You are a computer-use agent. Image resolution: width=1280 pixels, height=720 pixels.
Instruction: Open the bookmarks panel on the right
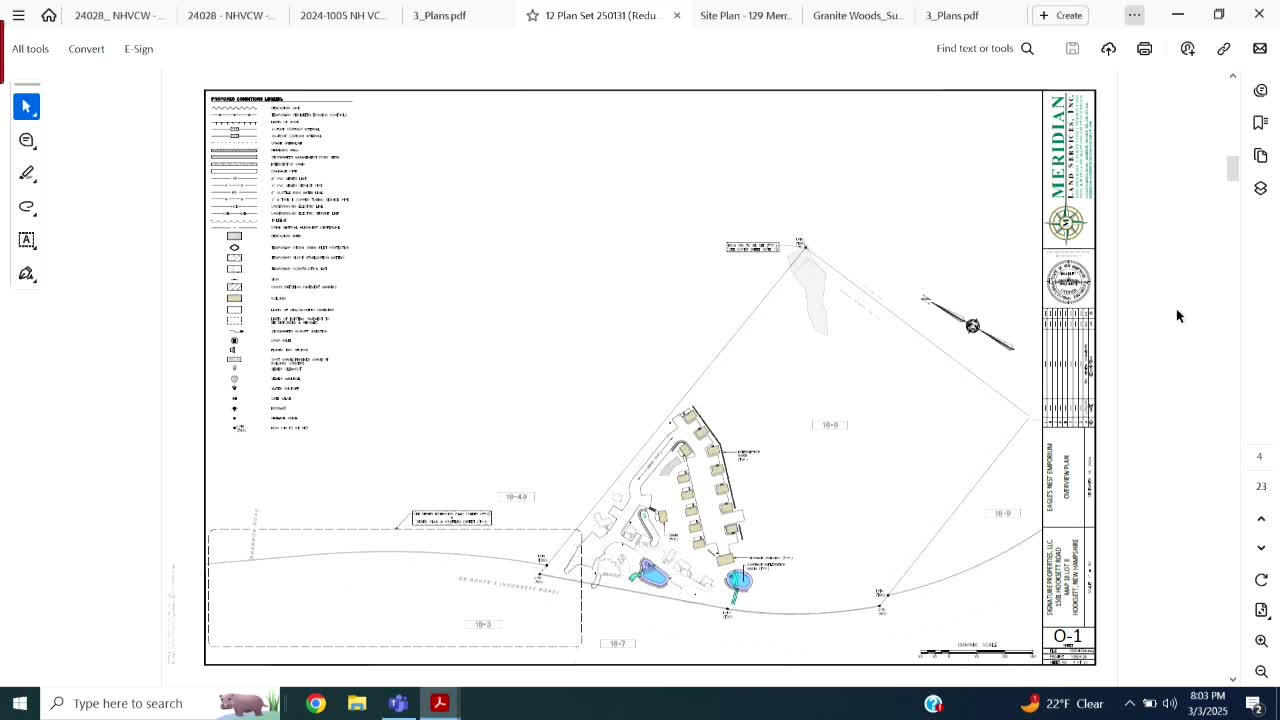(1260, 122)
